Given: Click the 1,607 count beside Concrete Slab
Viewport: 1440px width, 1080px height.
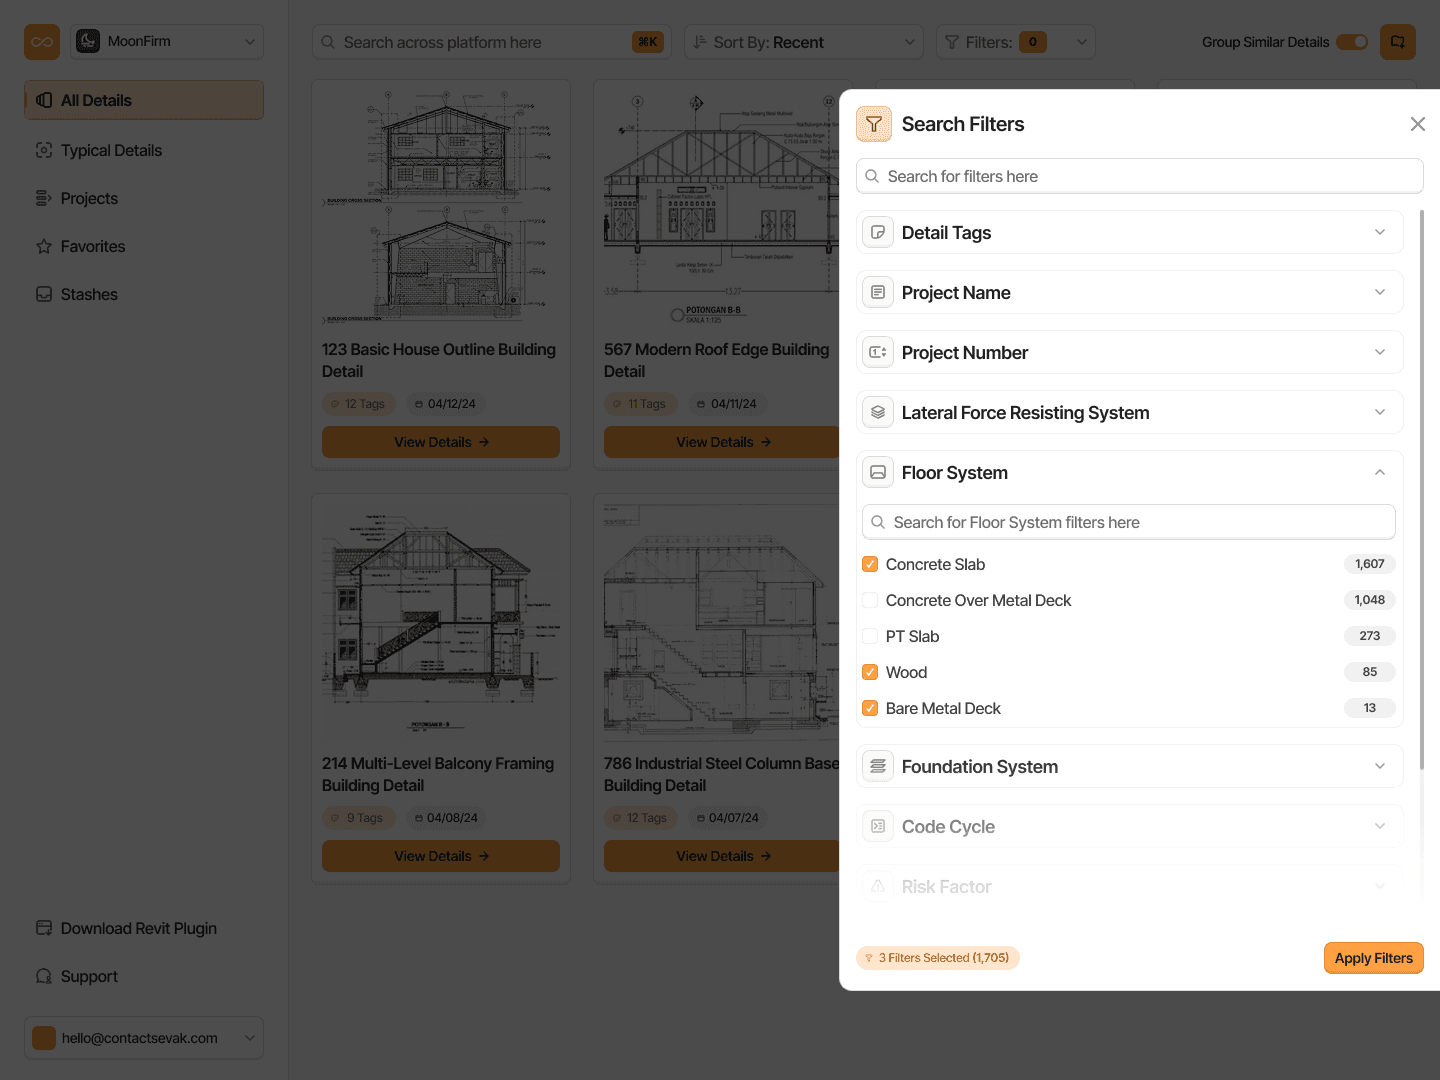Looking at the screenshot, I should point(1370,564).
